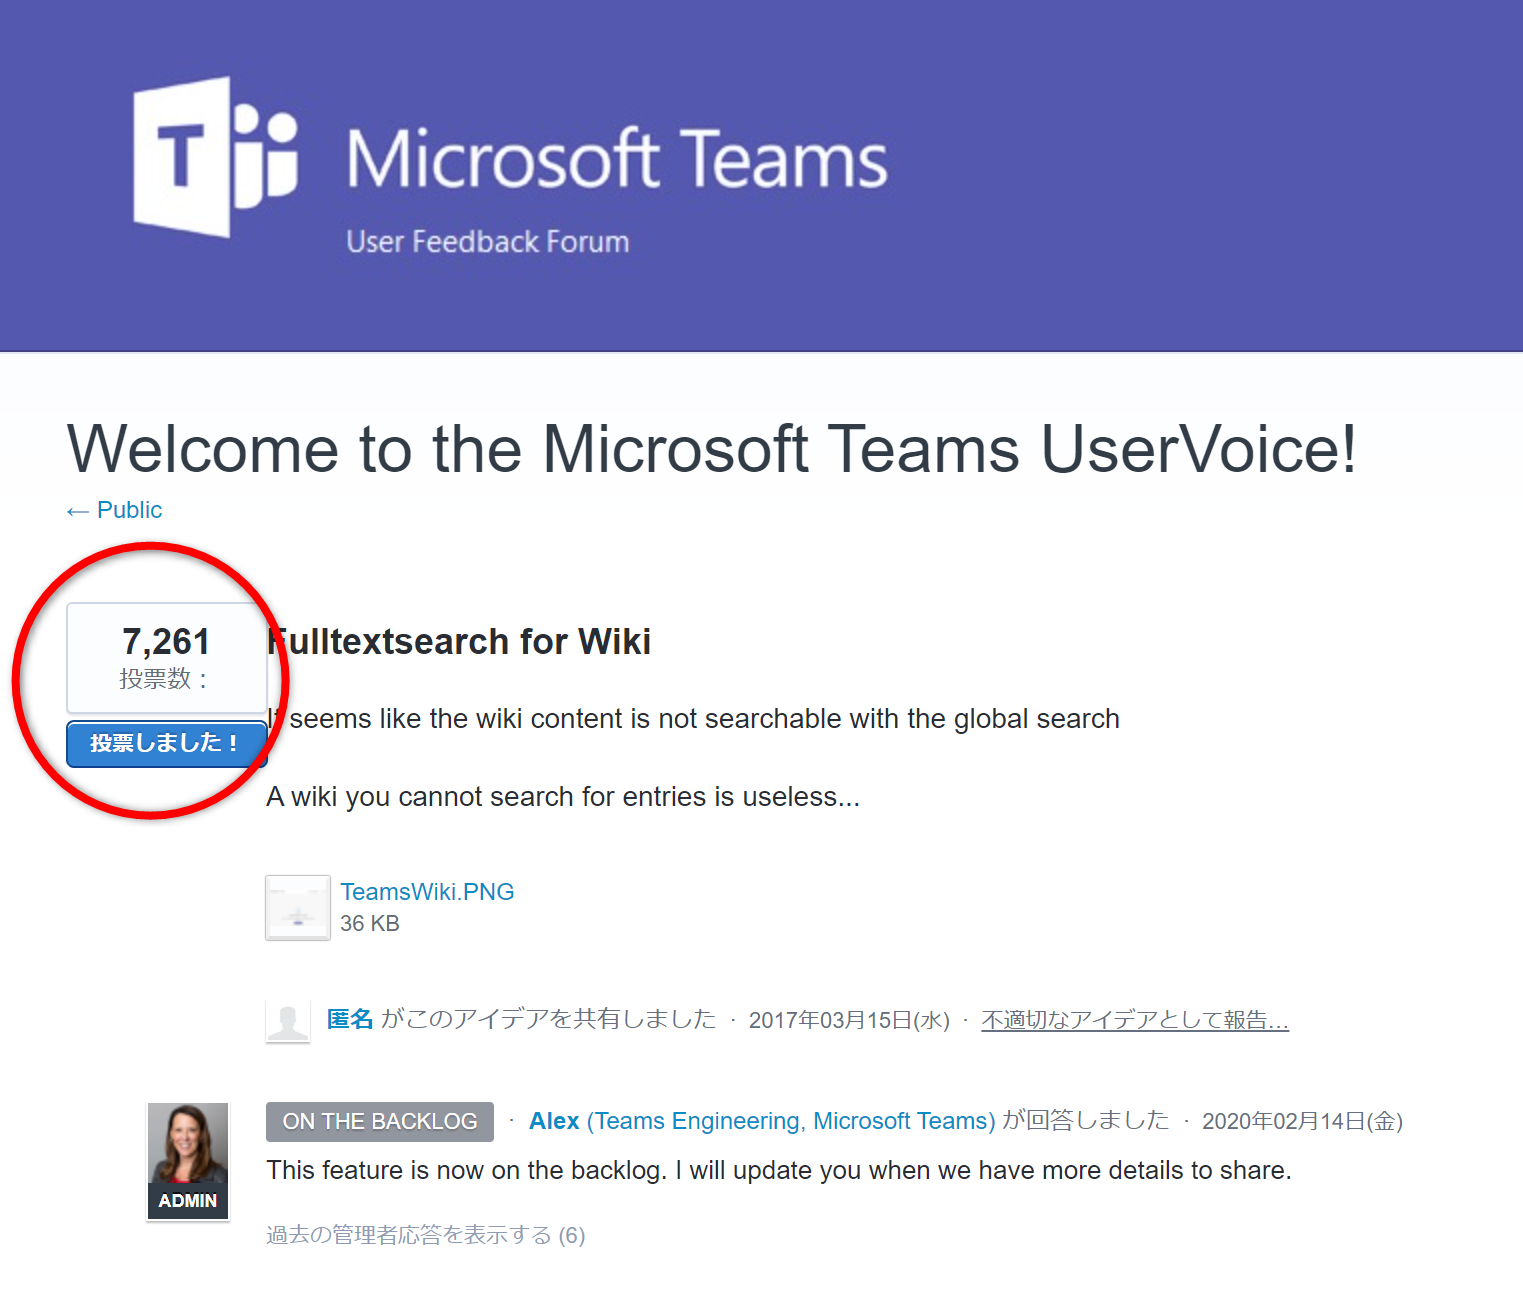
Task: Click the 7,261 vote count box
Action: [x=166, y=657]
